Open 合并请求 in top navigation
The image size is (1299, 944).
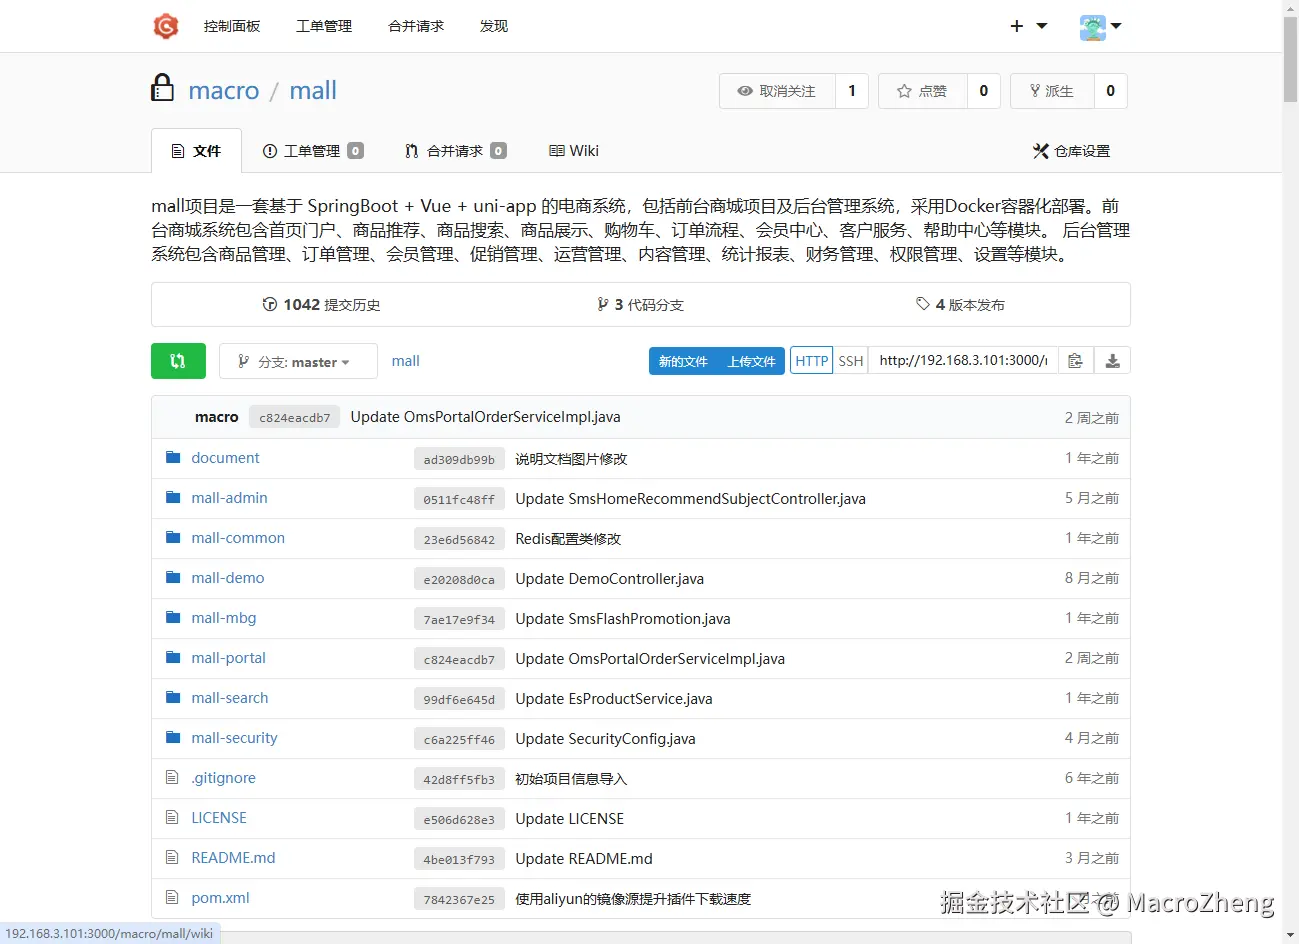416,26
